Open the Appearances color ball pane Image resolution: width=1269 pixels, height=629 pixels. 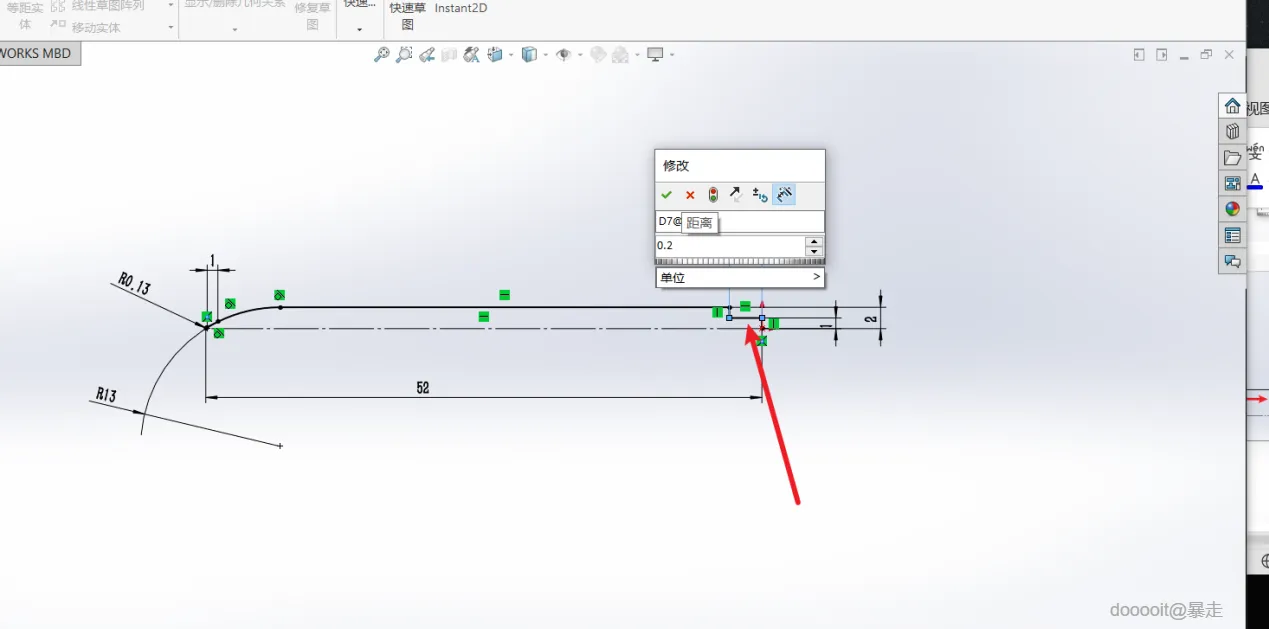(1232, 209)
